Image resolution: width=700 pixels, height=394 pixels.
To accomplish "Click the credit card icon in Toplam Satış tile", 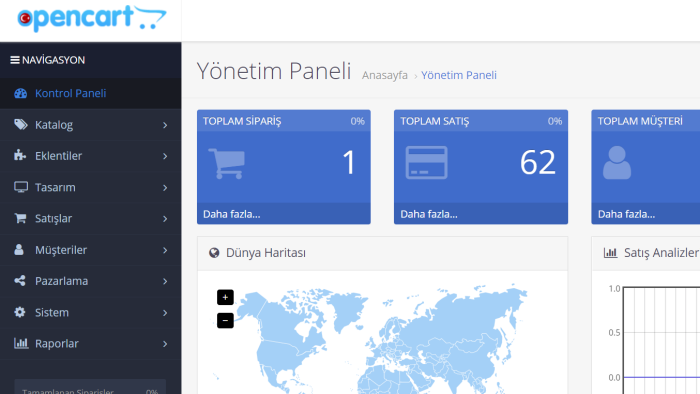I will [x=426, y=162].
